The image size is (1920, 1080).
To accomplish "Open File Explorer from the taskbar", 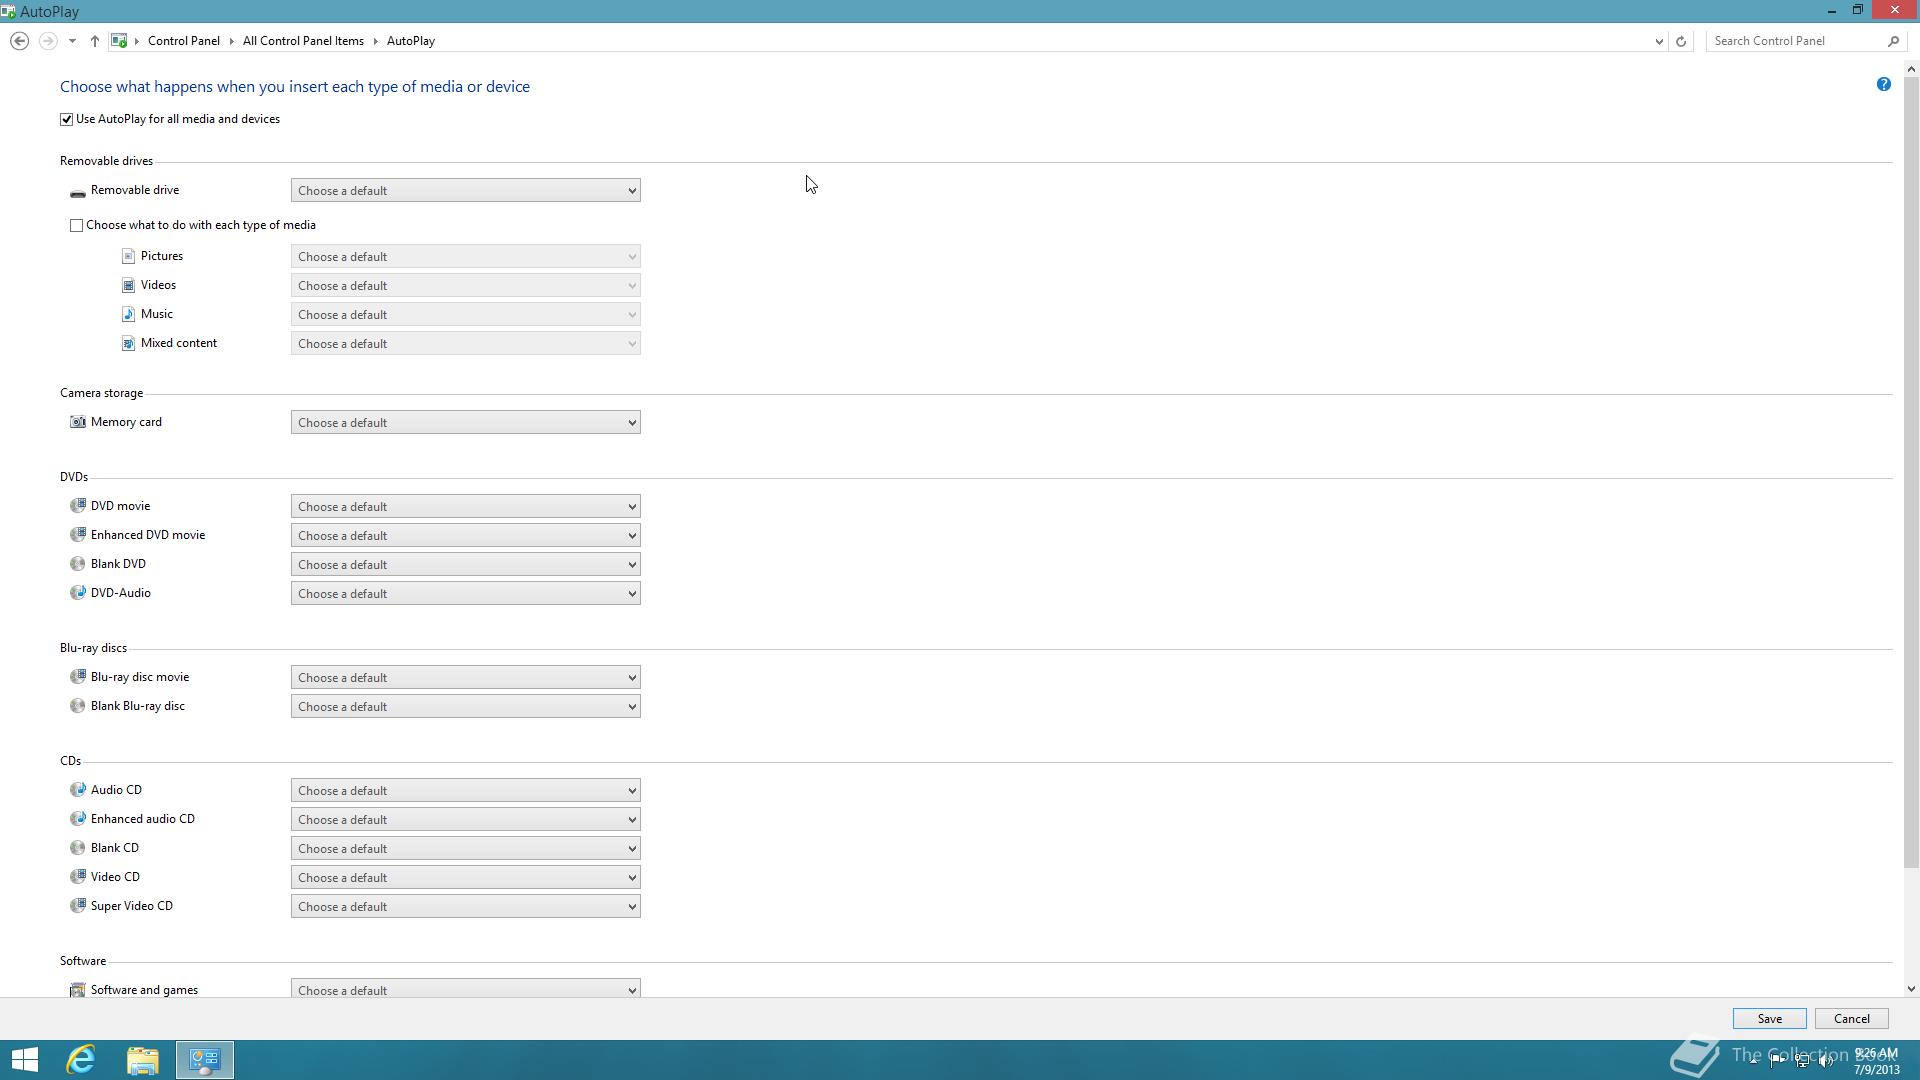I will (143, 1059).
